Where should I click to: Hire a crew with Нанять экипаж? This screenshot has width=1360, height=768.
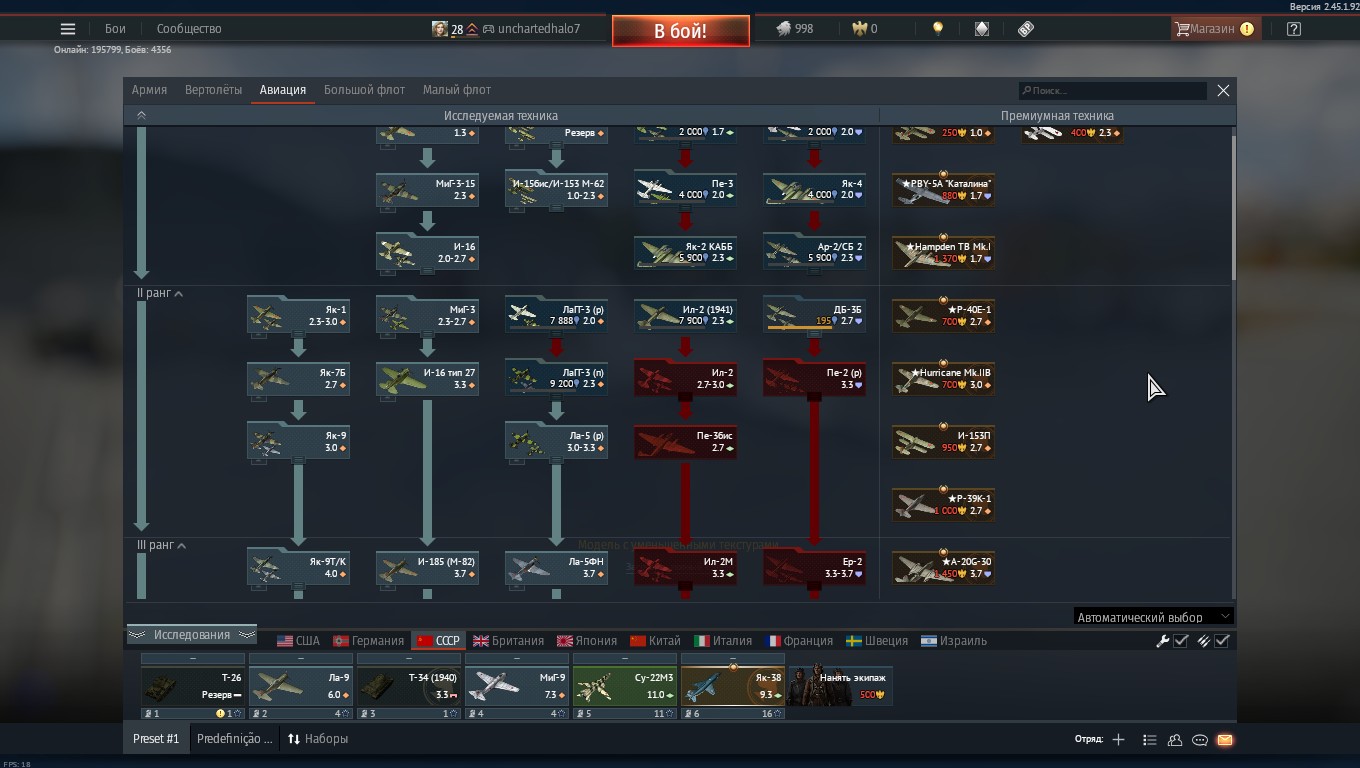[x=840, y=686]
